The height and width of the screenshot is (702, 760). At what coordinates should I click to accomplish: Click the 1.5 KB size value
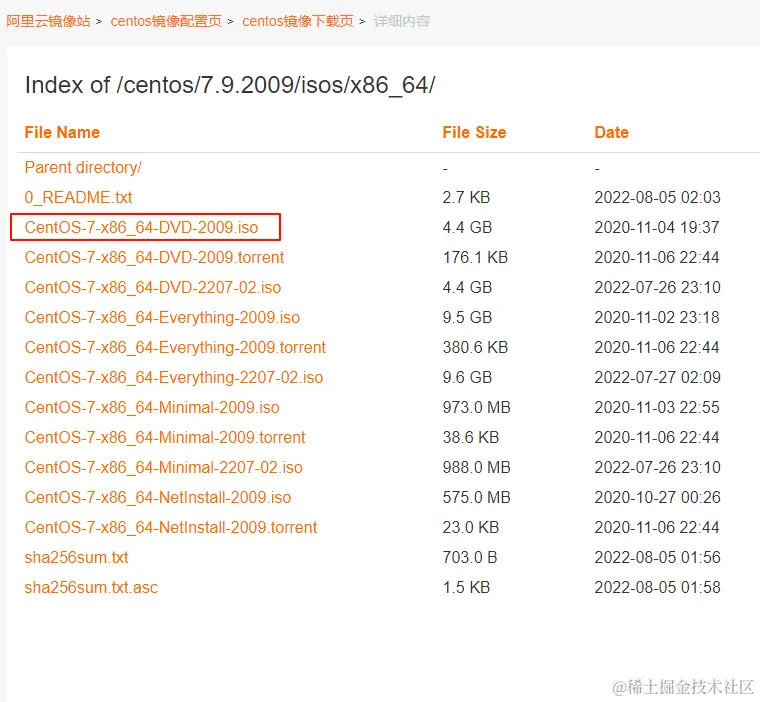click(x=466, y=588)
